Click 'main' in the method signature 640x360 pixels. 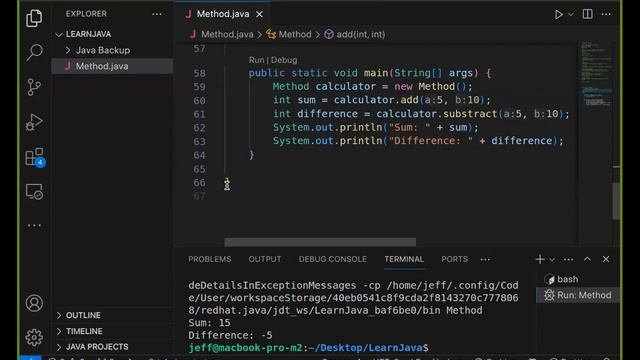pos(376,73)
